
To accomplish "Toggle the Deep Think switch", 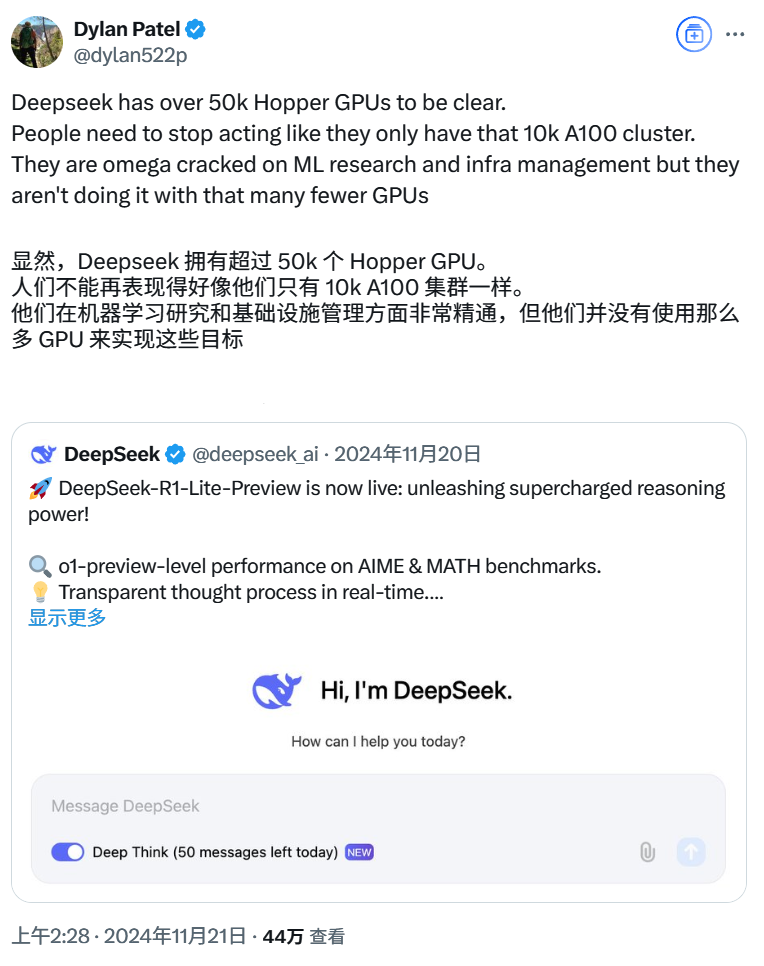I will pyautogui.click(x=68, y=852).
